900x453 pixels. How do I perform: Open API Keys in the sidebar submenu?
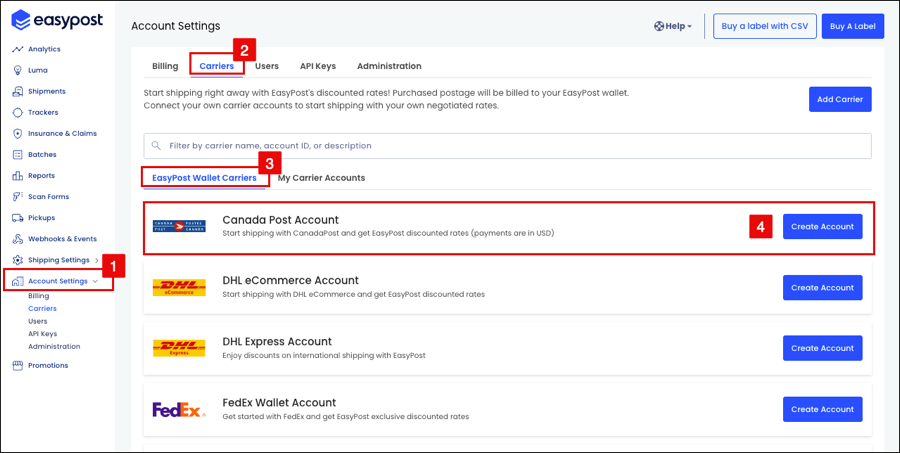pos(42,334)
